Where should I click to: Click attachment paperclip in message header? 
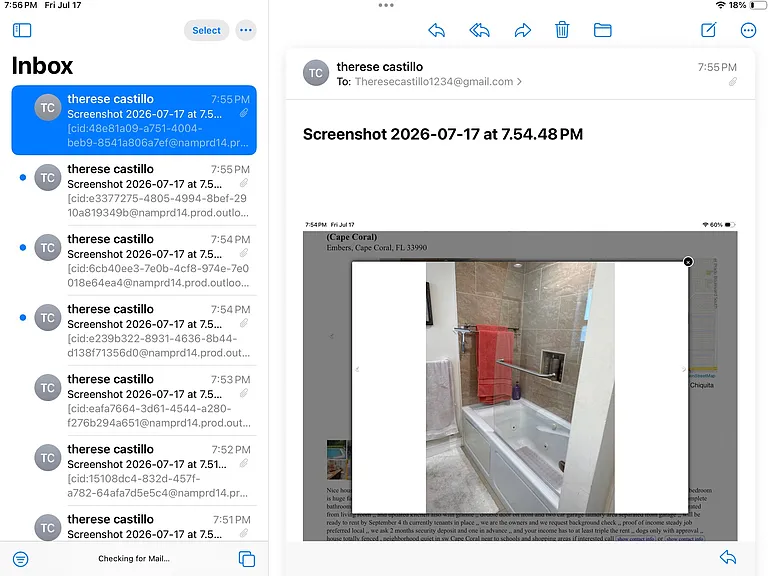pos(733,82)
